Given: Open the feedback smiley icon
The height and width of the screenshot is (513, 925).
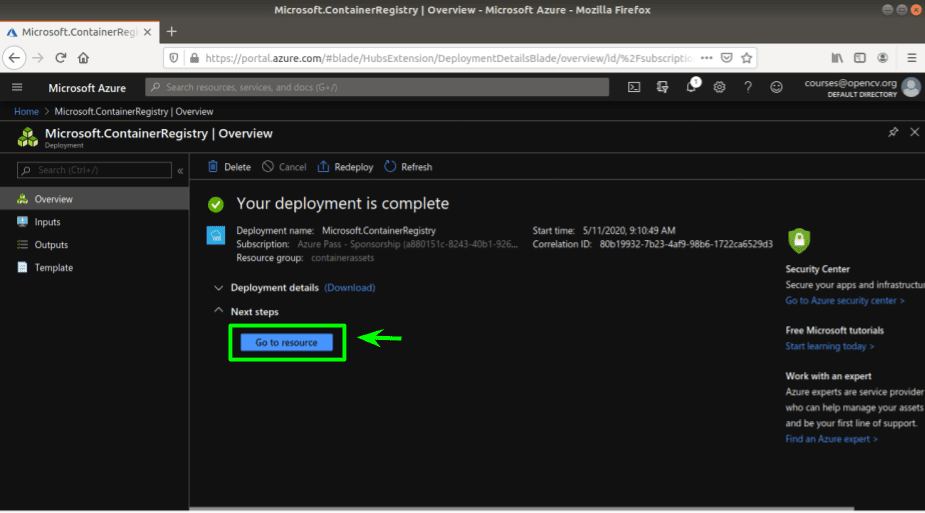Looking at the screenshot, I should click(x=776, y=87).
